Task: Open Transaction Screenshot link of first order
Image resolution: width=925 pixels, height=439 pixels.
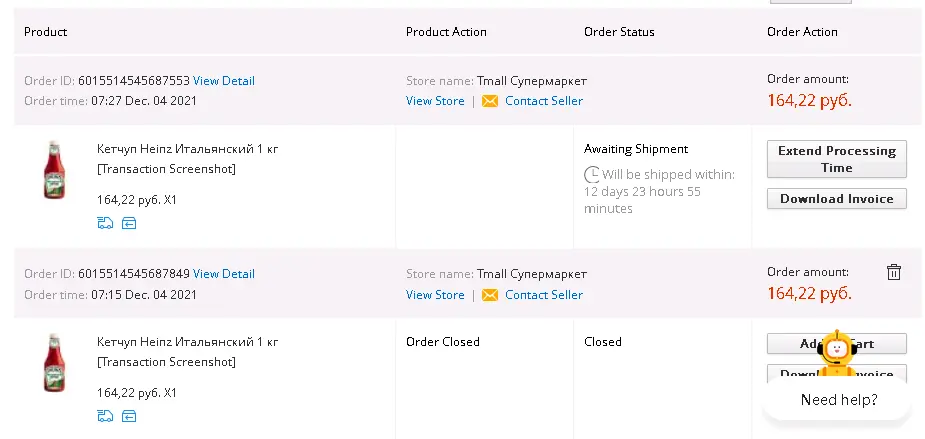Action: tap(166, 169)
